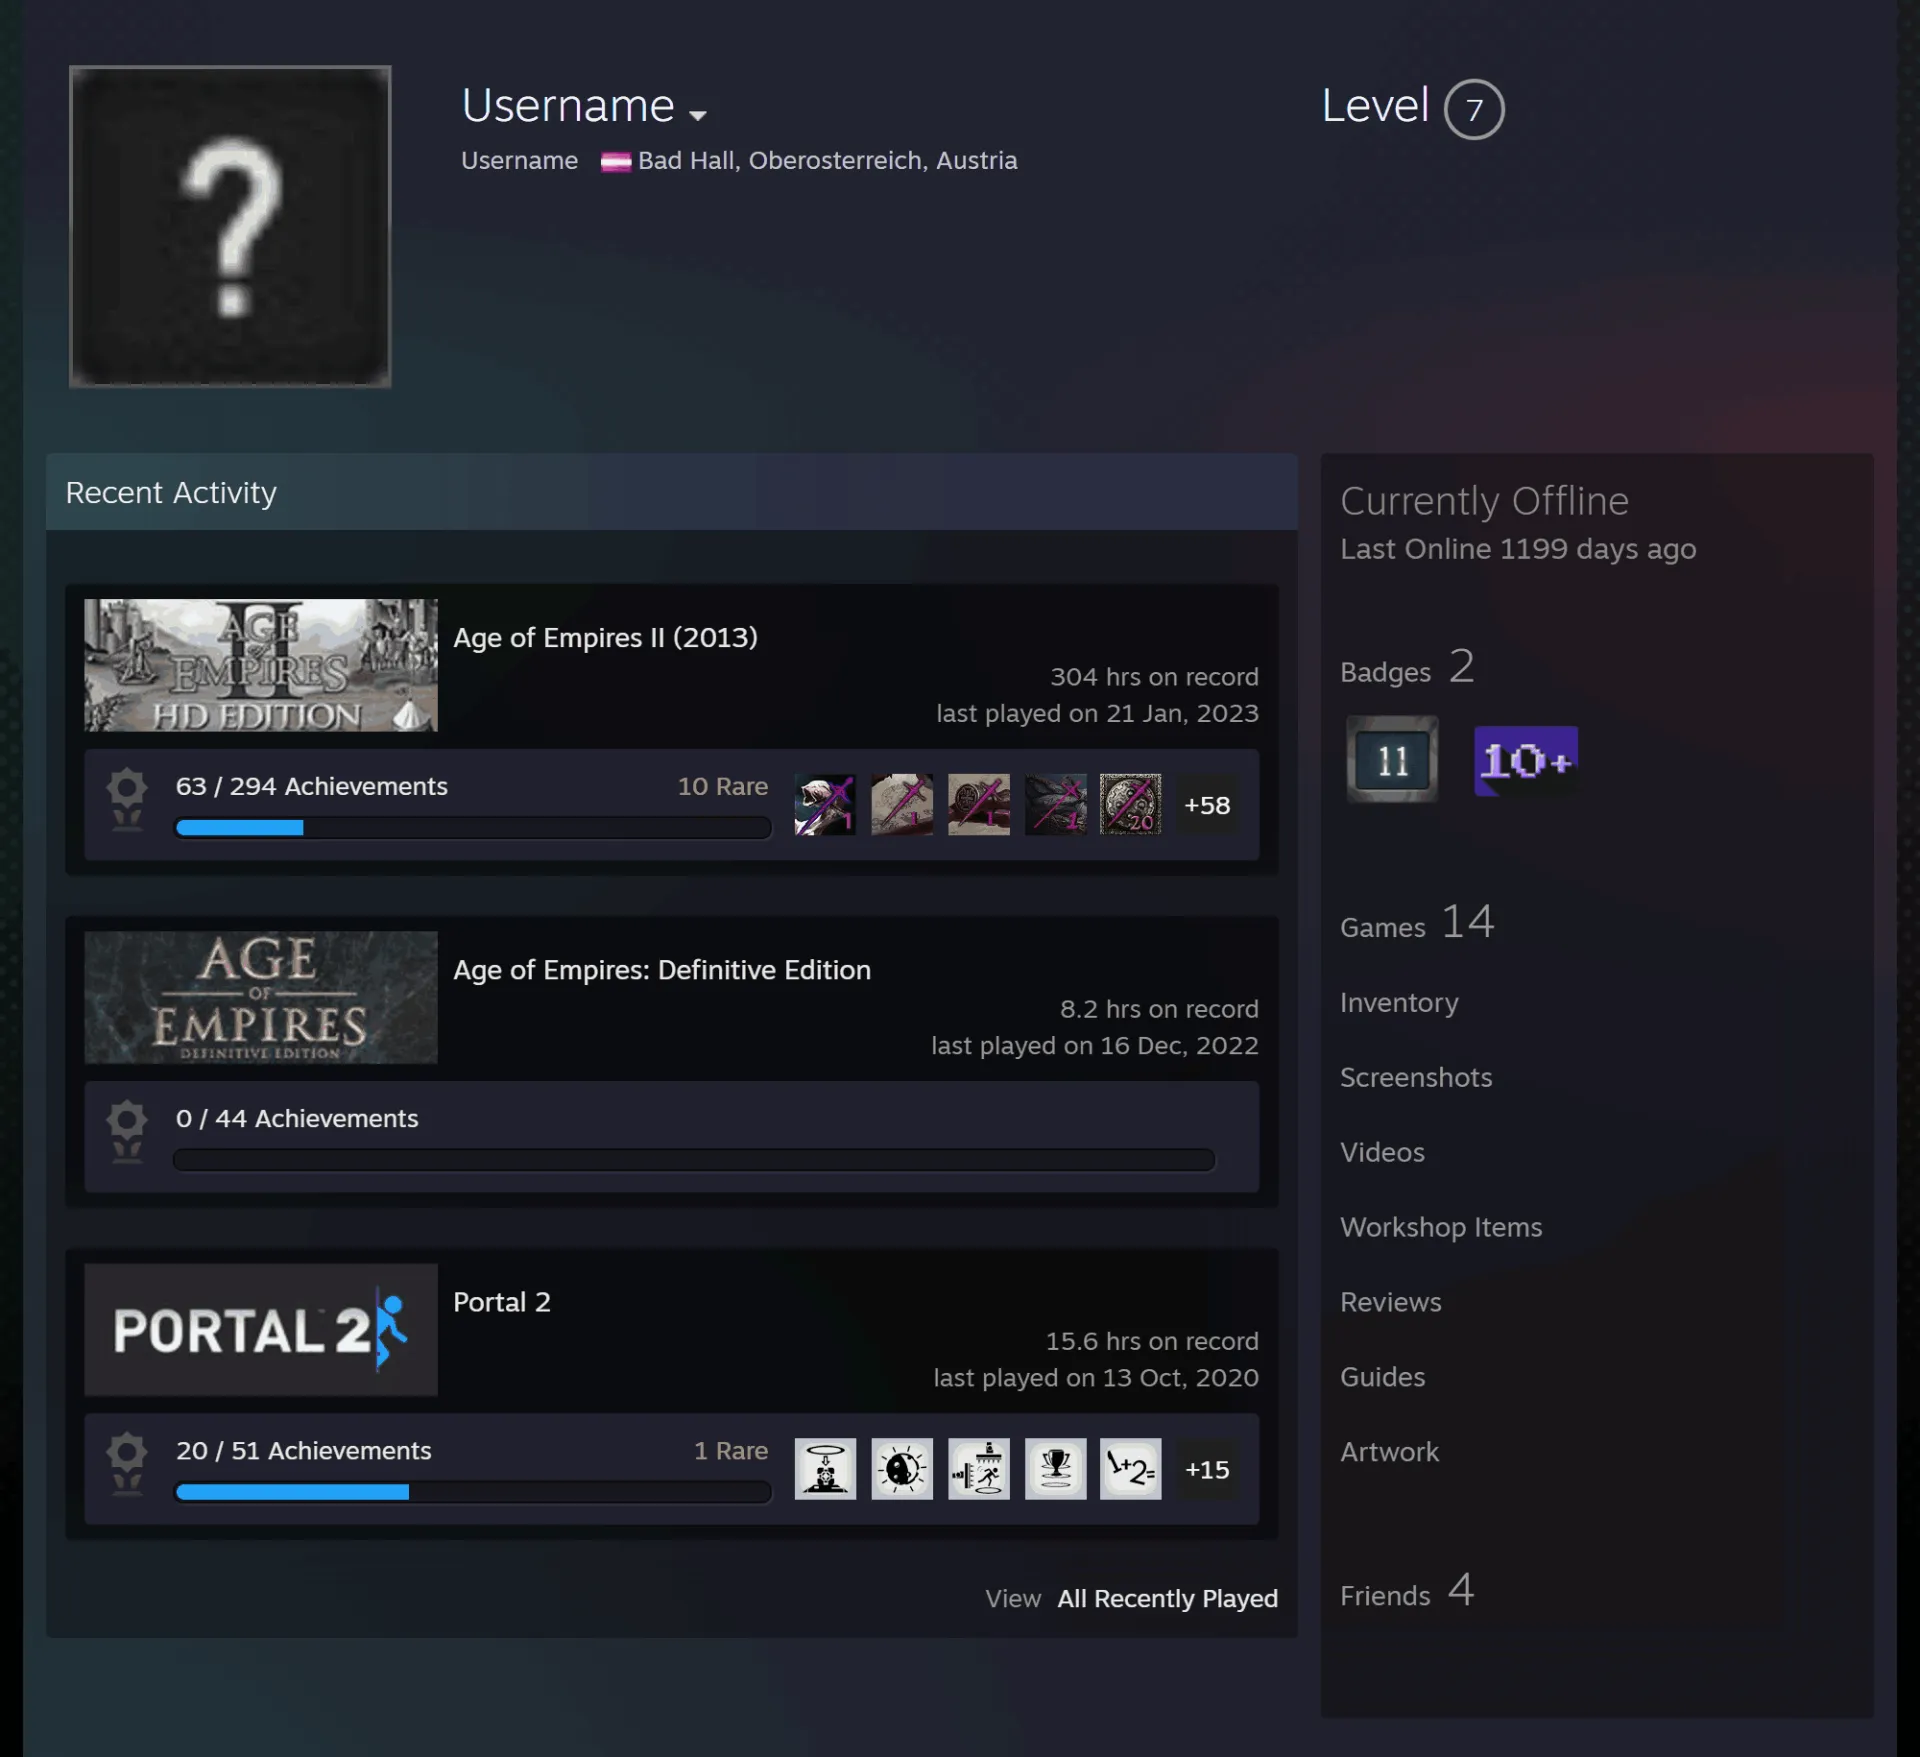
Task: Expand the Username dropdown arrow
Action: [698, 115]
